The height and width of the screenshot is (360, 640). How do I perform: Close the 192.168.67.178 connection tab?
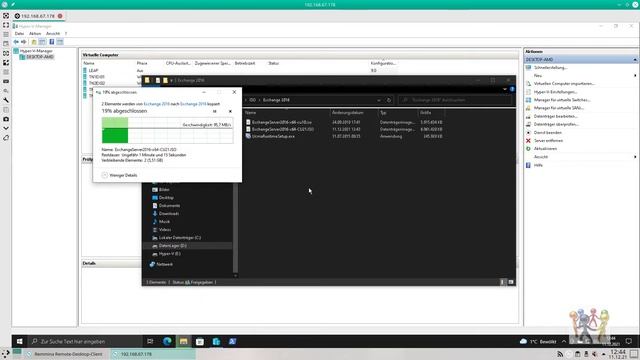click(60, 16)
